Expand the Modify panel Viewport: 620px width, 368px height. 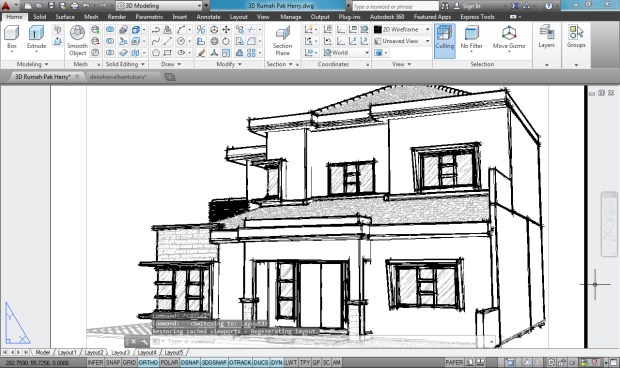click(229, 64)
